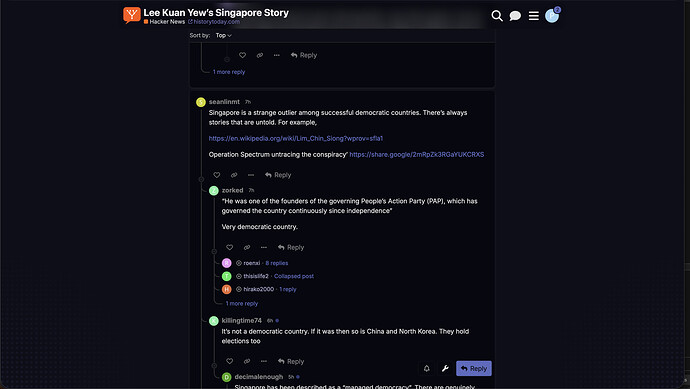Open more actions on seanlinmt's post
The image size is (690, 389).
[251, 175]
